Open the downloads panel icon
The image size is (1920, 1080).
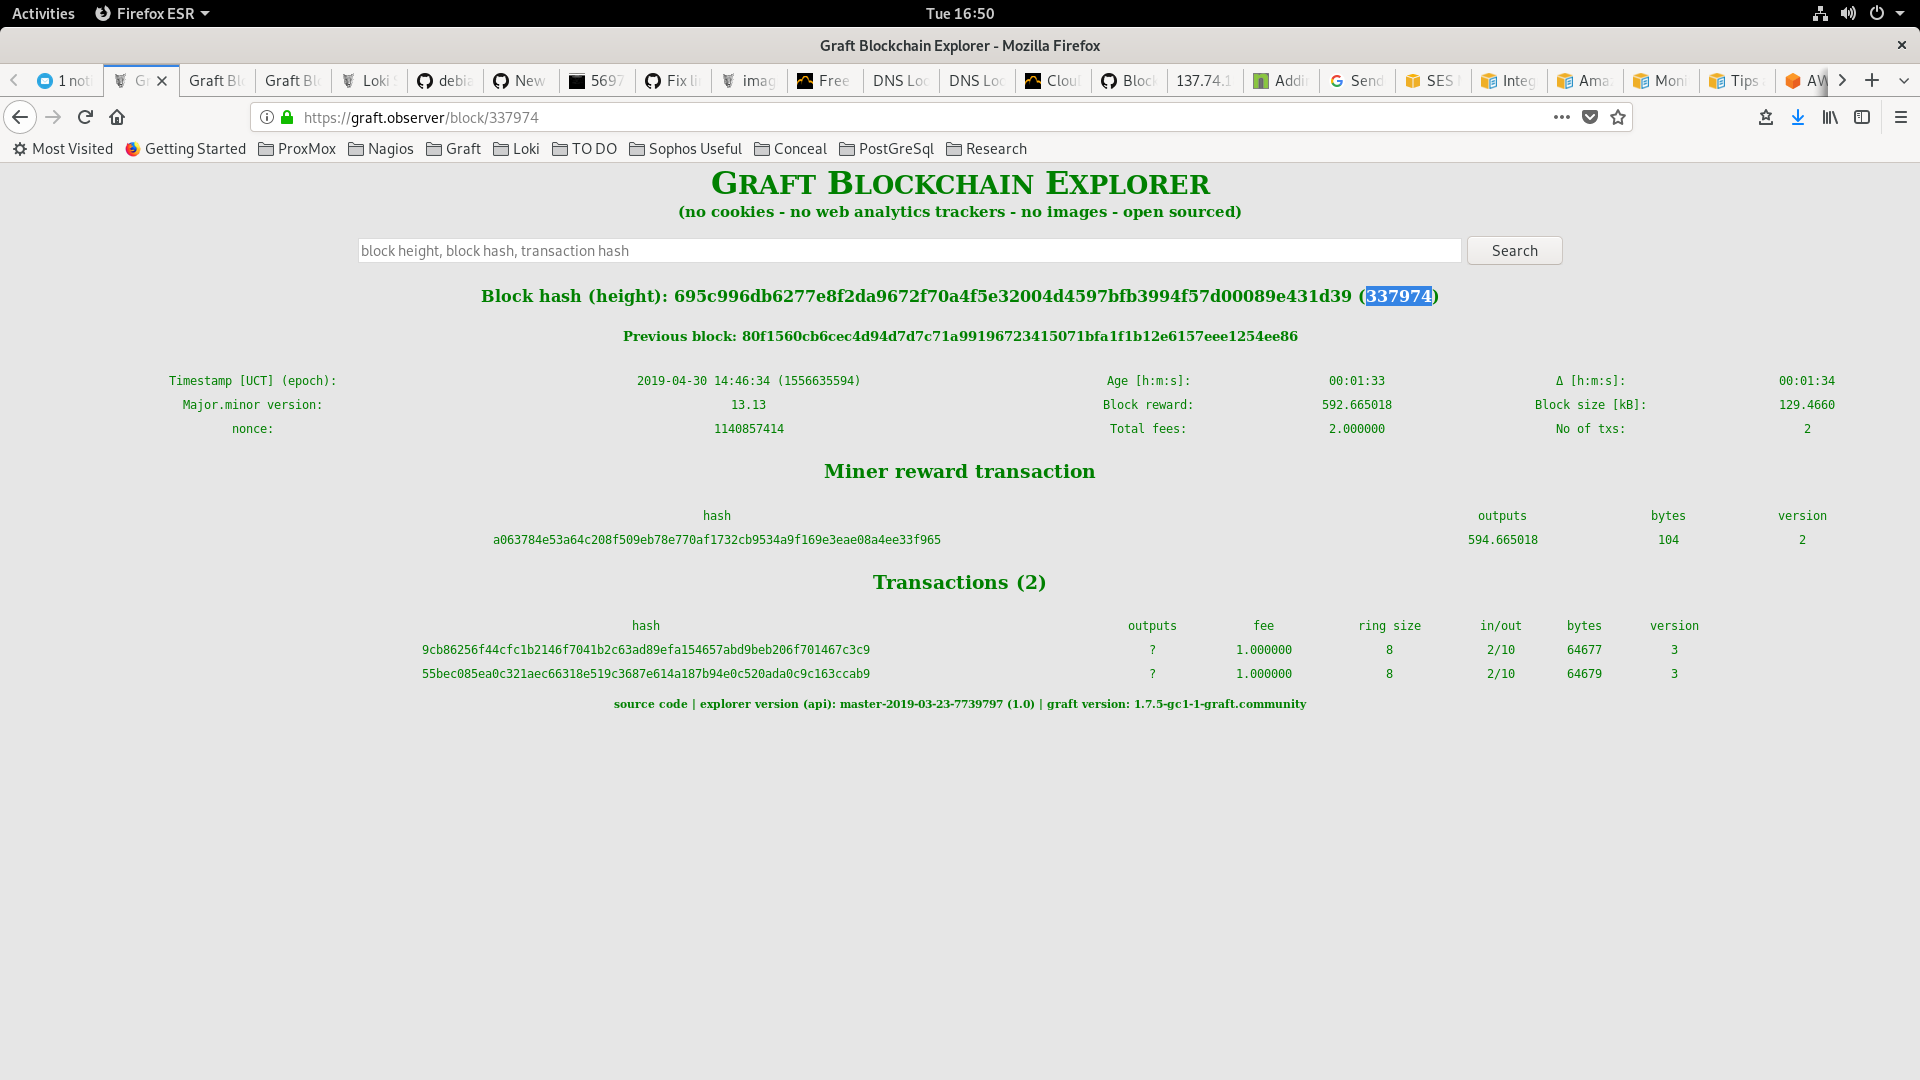coord(1798,117)
